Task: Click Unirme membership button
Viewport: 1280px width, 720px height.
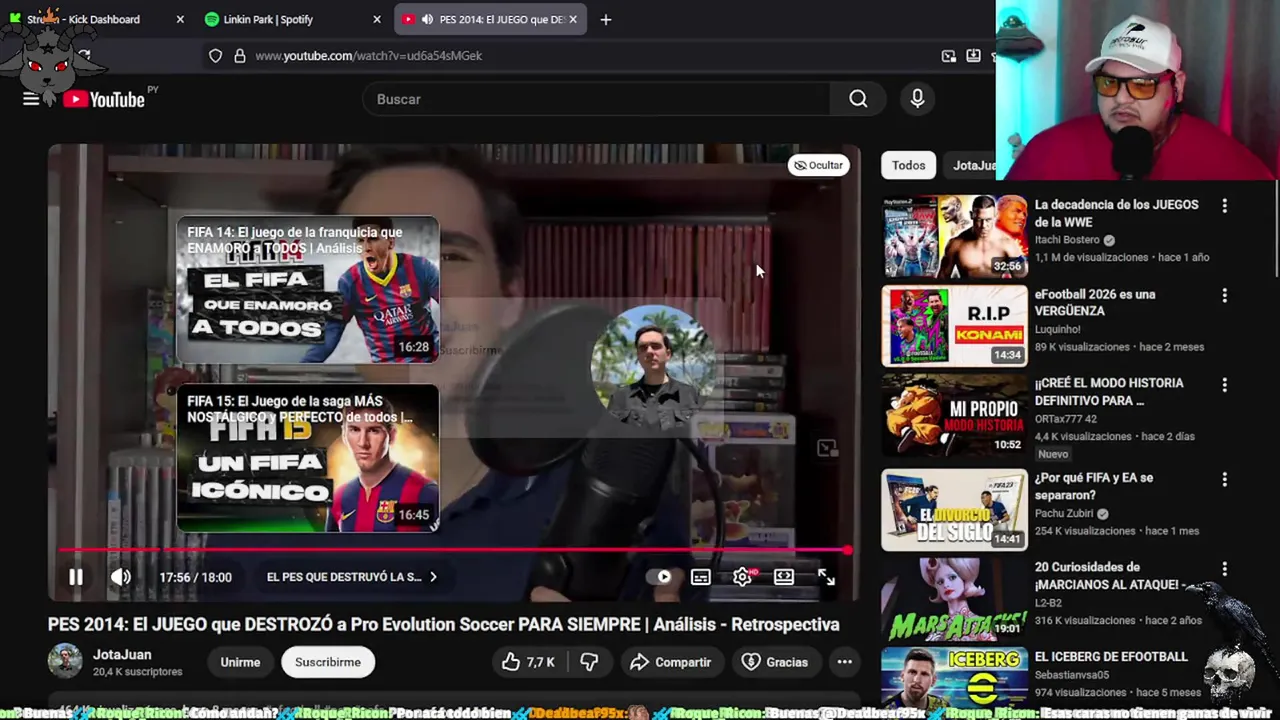Action: click(x=240, y=662)
